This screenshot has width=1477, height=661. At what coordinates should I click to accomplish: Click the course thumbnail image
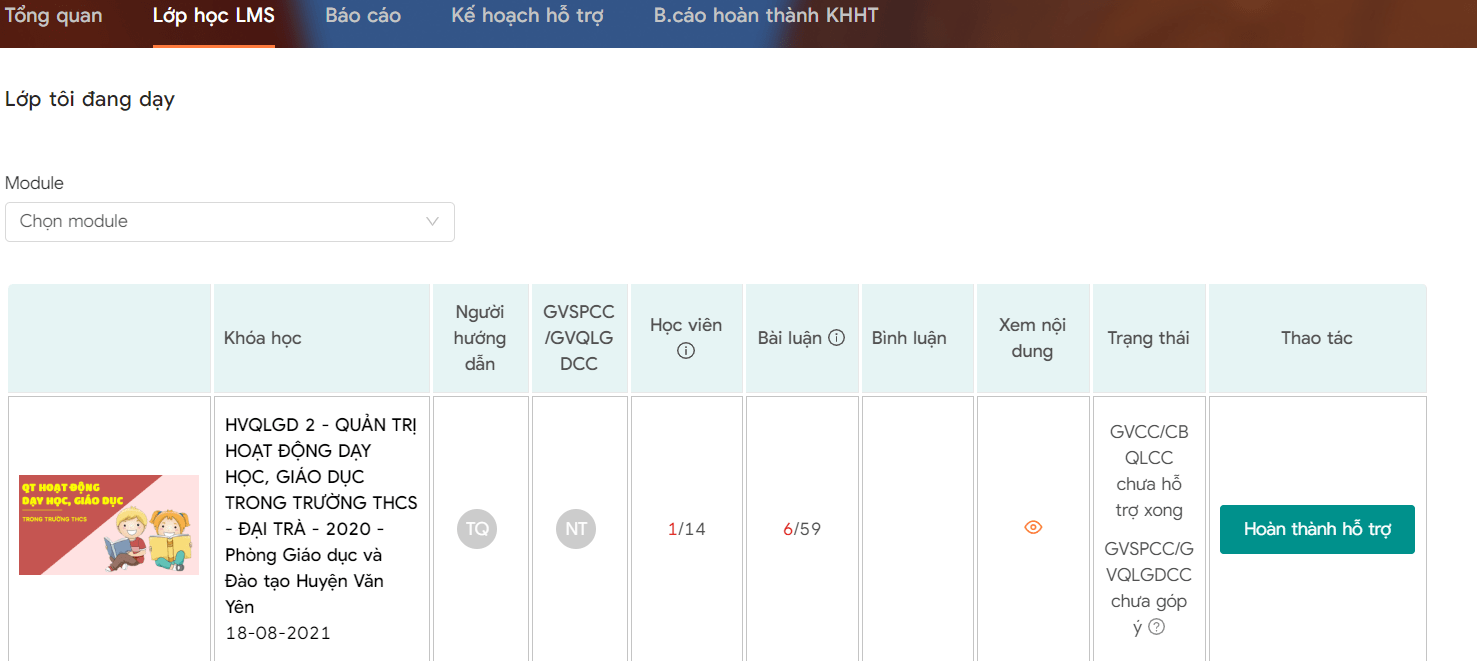click(109, 525)
